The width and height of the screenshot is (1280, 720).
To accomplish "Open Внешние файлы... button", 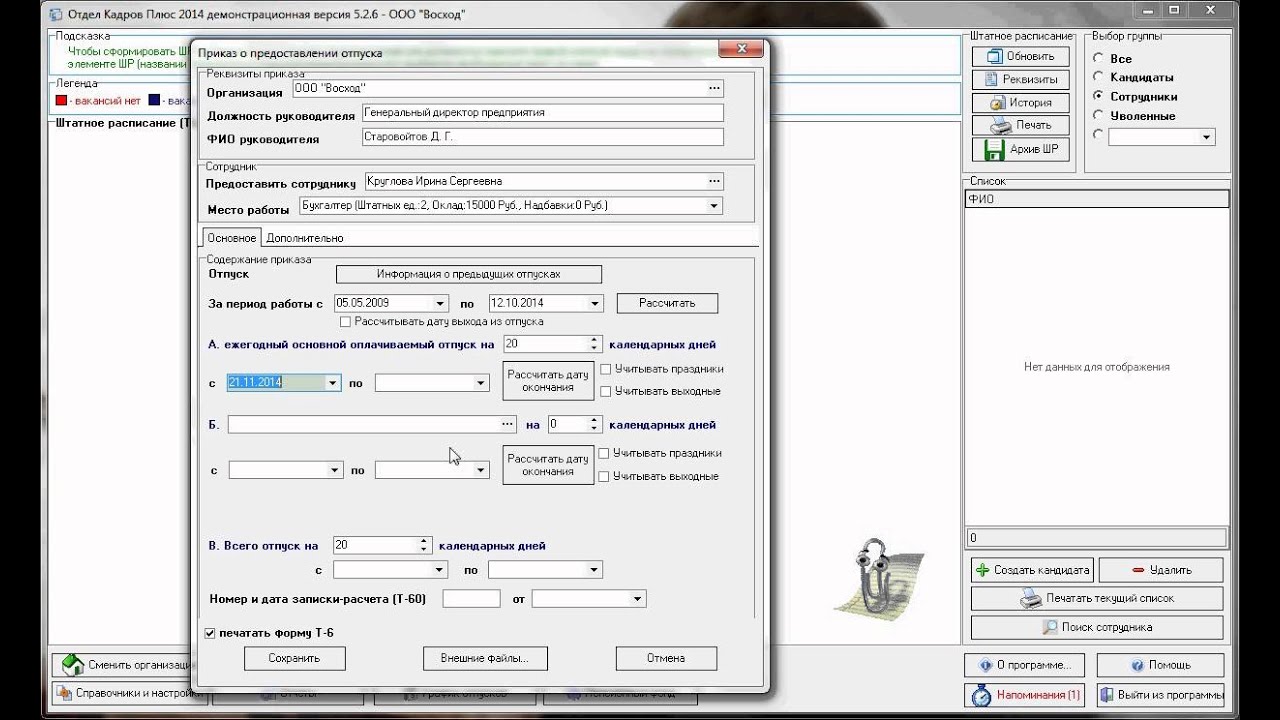I will [485, 658].
